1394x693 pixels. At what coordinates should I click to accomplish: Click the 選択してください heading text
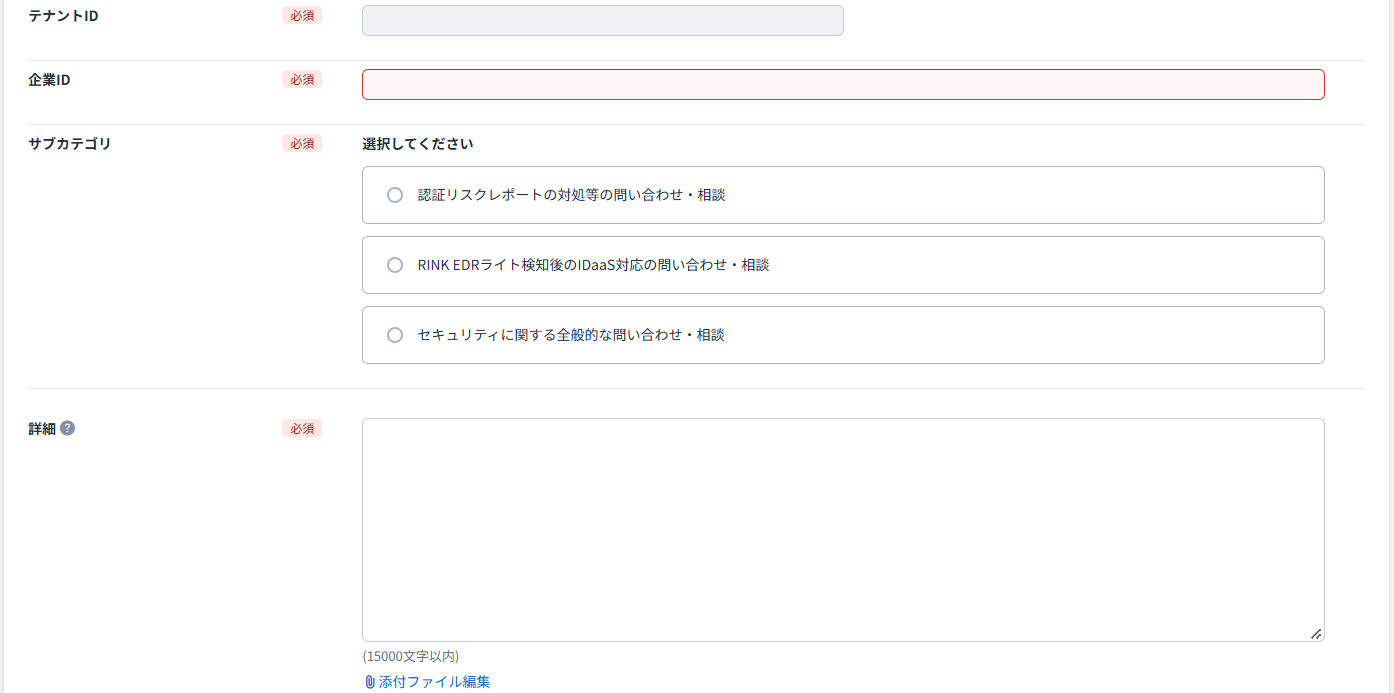click(417, 144)
